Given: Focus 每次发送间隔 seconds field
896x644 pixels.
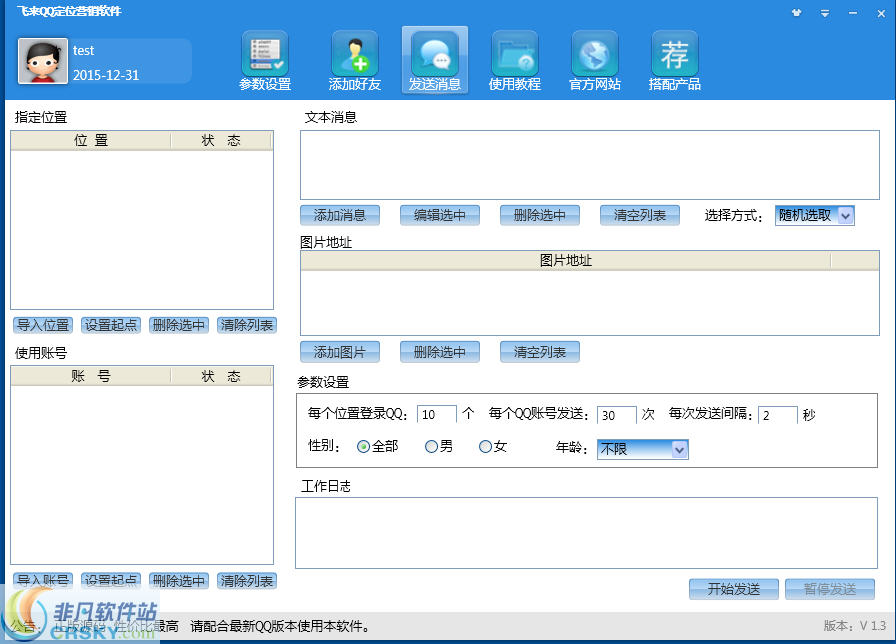Looking at the screenshot, I should 778,415.
